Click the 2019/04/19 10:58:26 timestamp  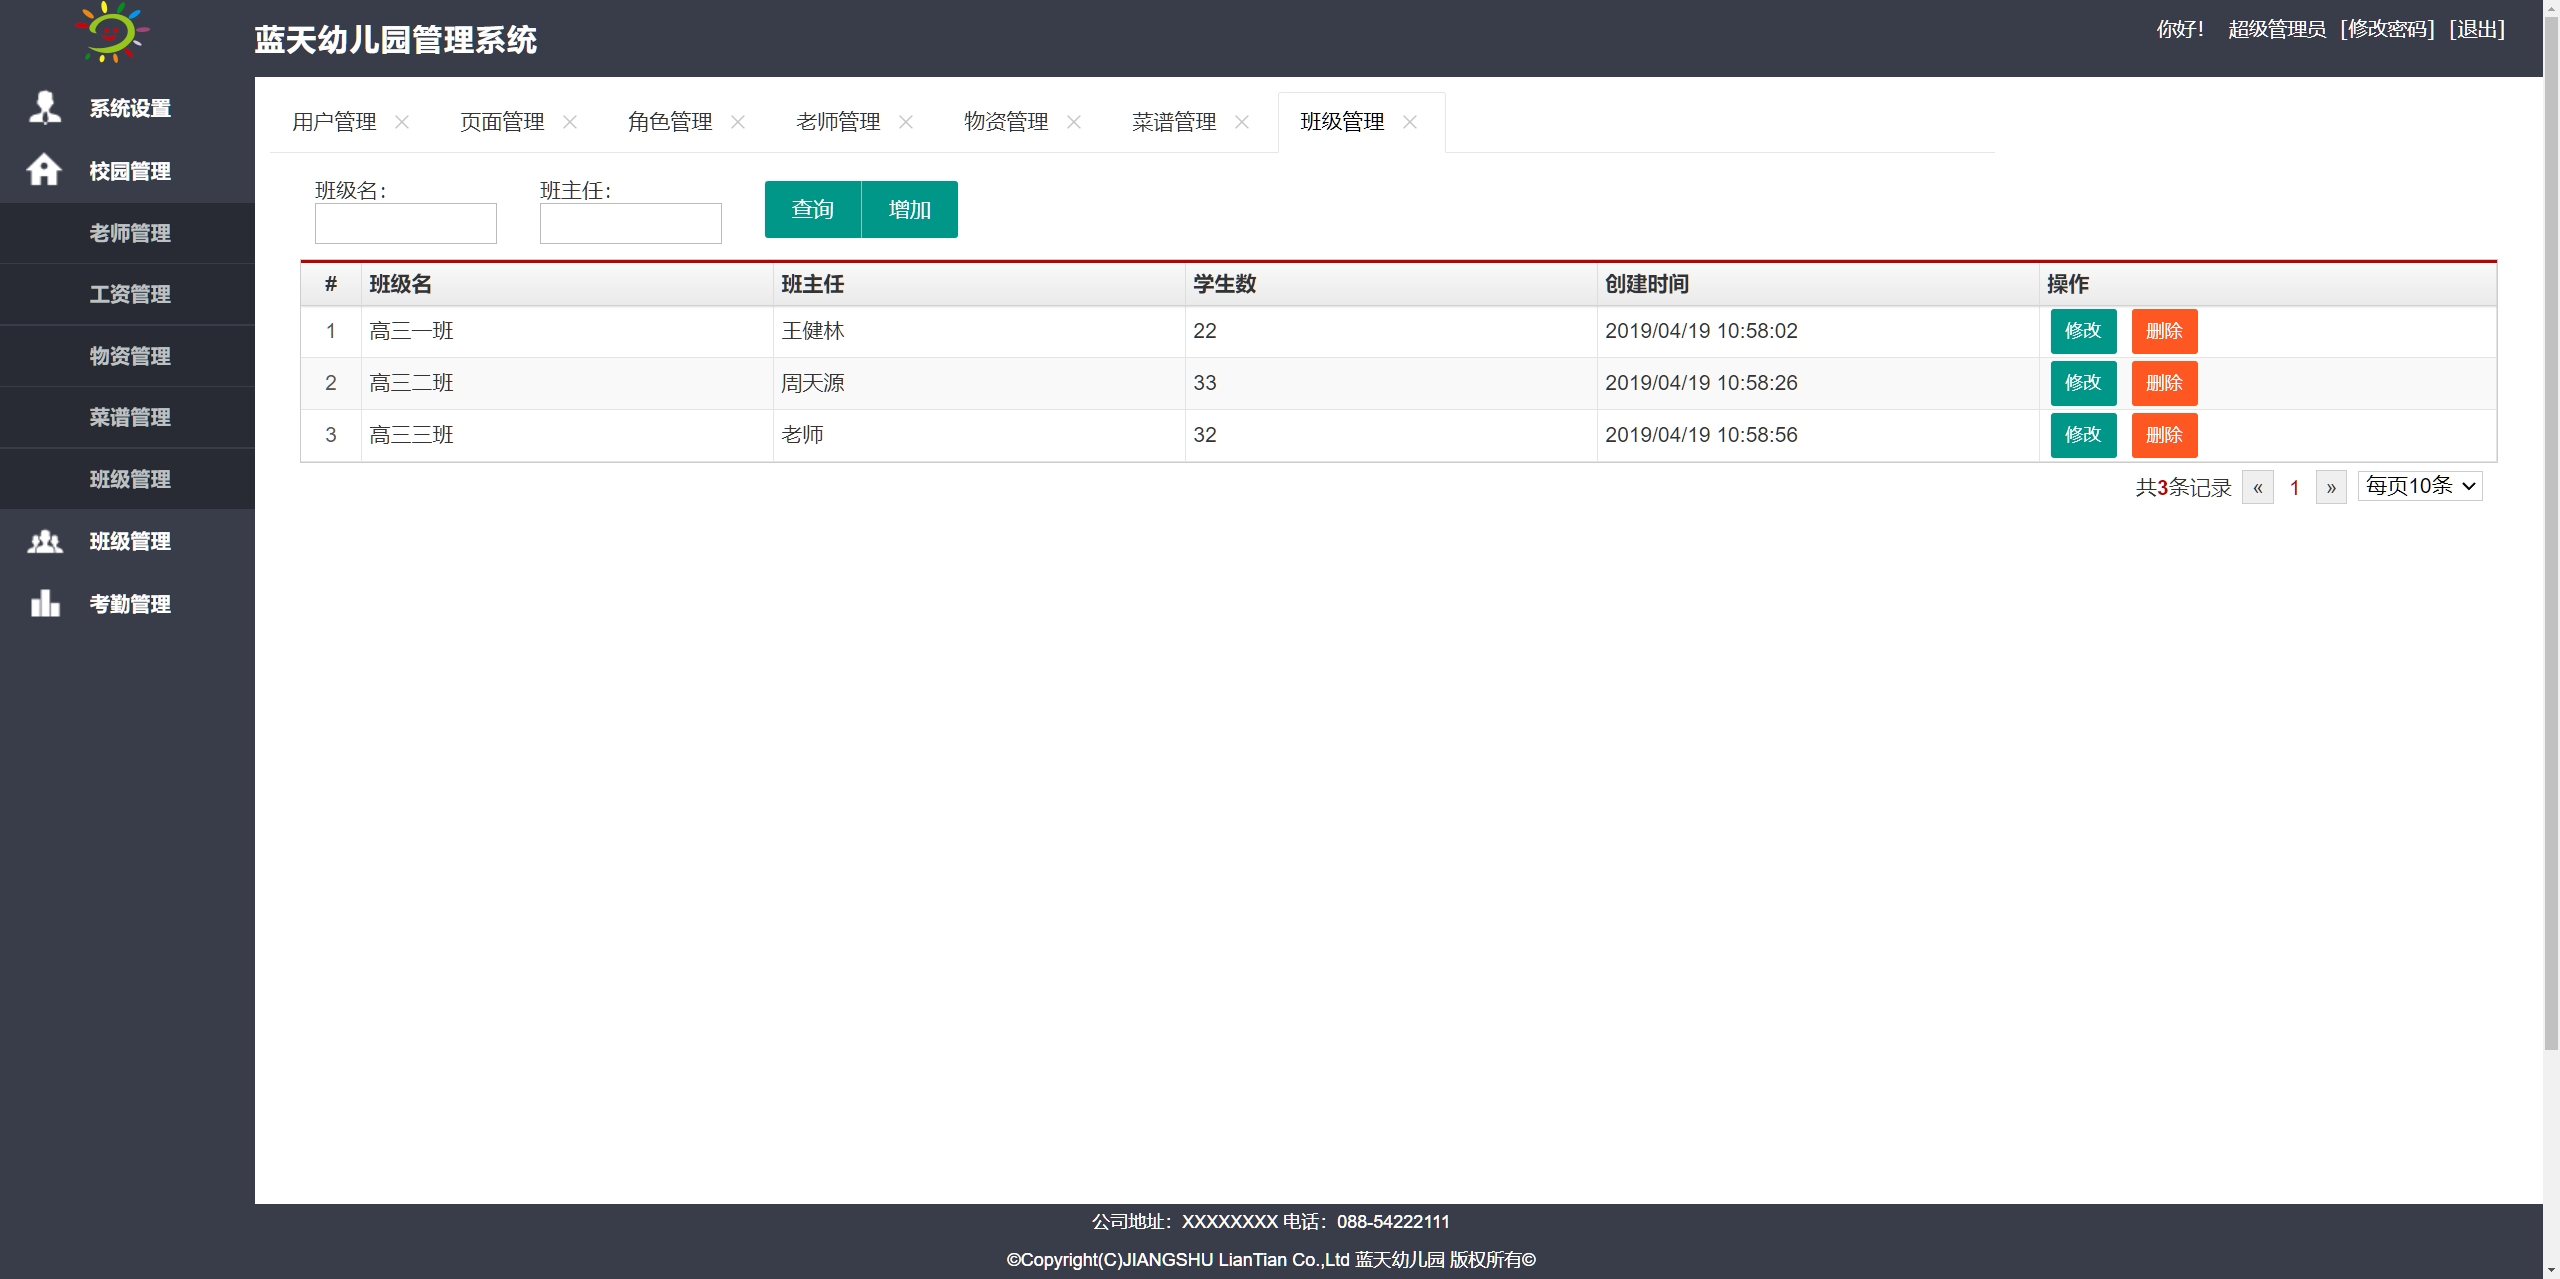coord(1701,383)
